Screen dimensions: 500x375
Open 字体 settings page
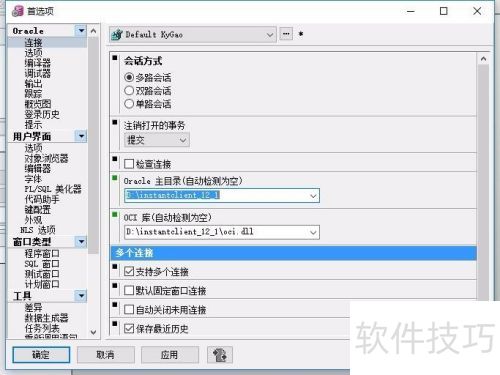(x=33, y=179)
